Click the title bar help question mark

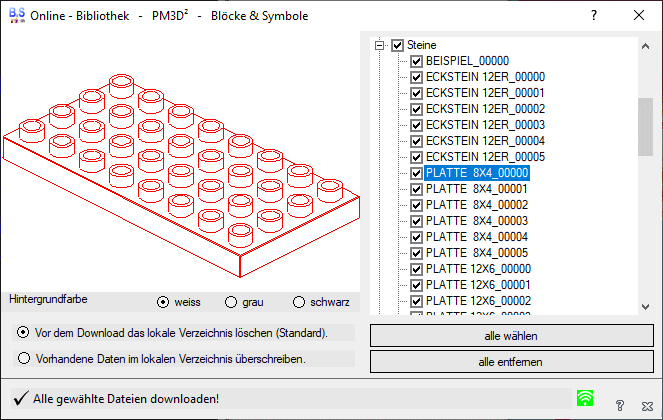594,16
